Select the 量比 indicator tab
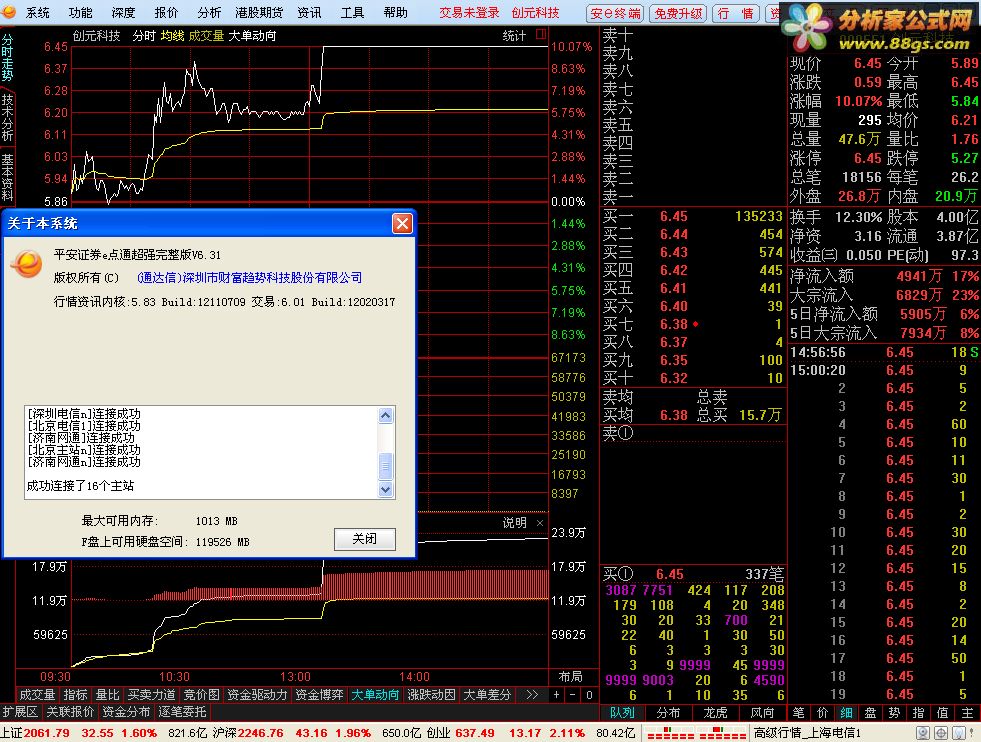 click(107, 695)
